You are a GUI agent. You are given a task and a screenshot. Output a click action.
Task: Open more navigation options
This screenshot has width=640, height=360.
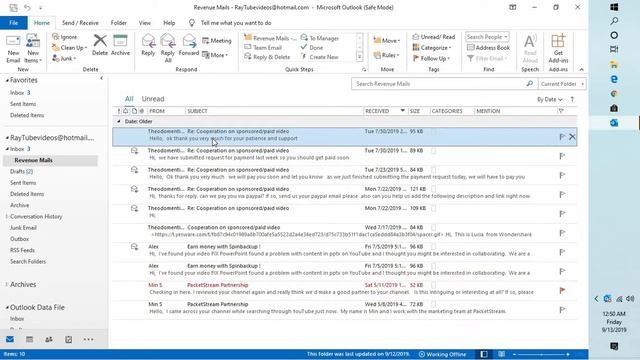coord(88,339)
